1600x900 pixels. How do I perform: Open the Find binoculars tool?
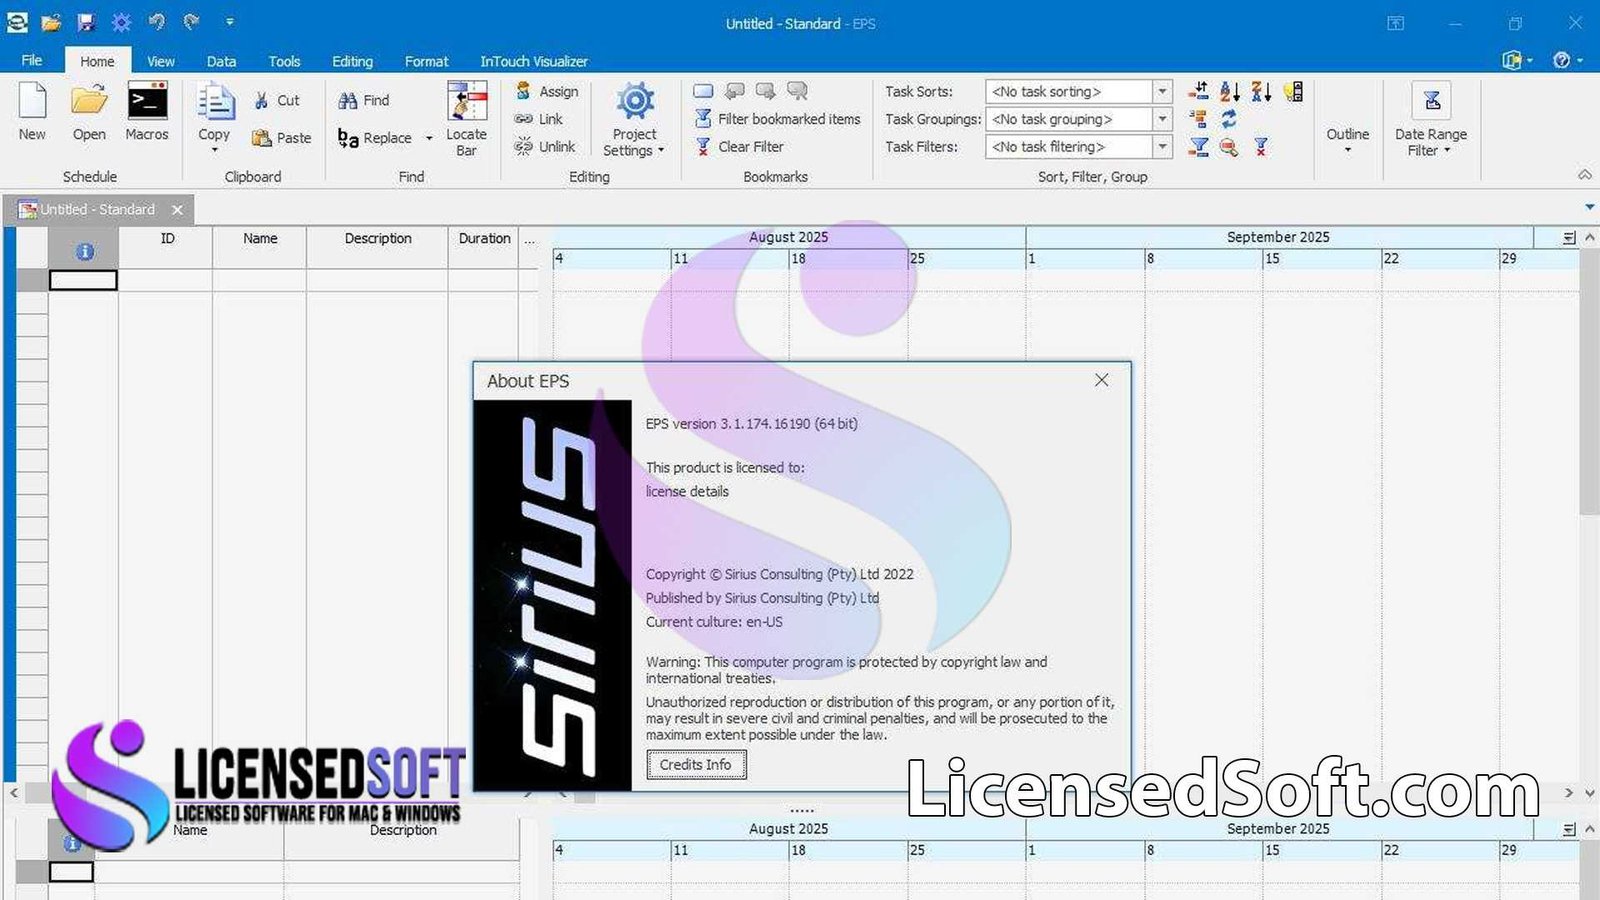364,100
